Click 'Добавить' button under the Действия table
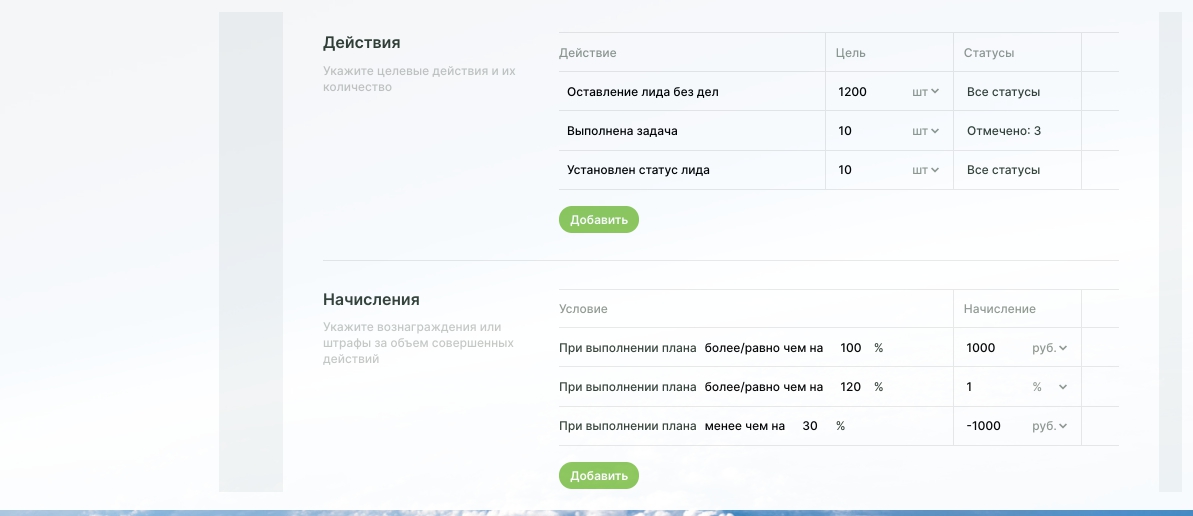 (x=598, y=220)
